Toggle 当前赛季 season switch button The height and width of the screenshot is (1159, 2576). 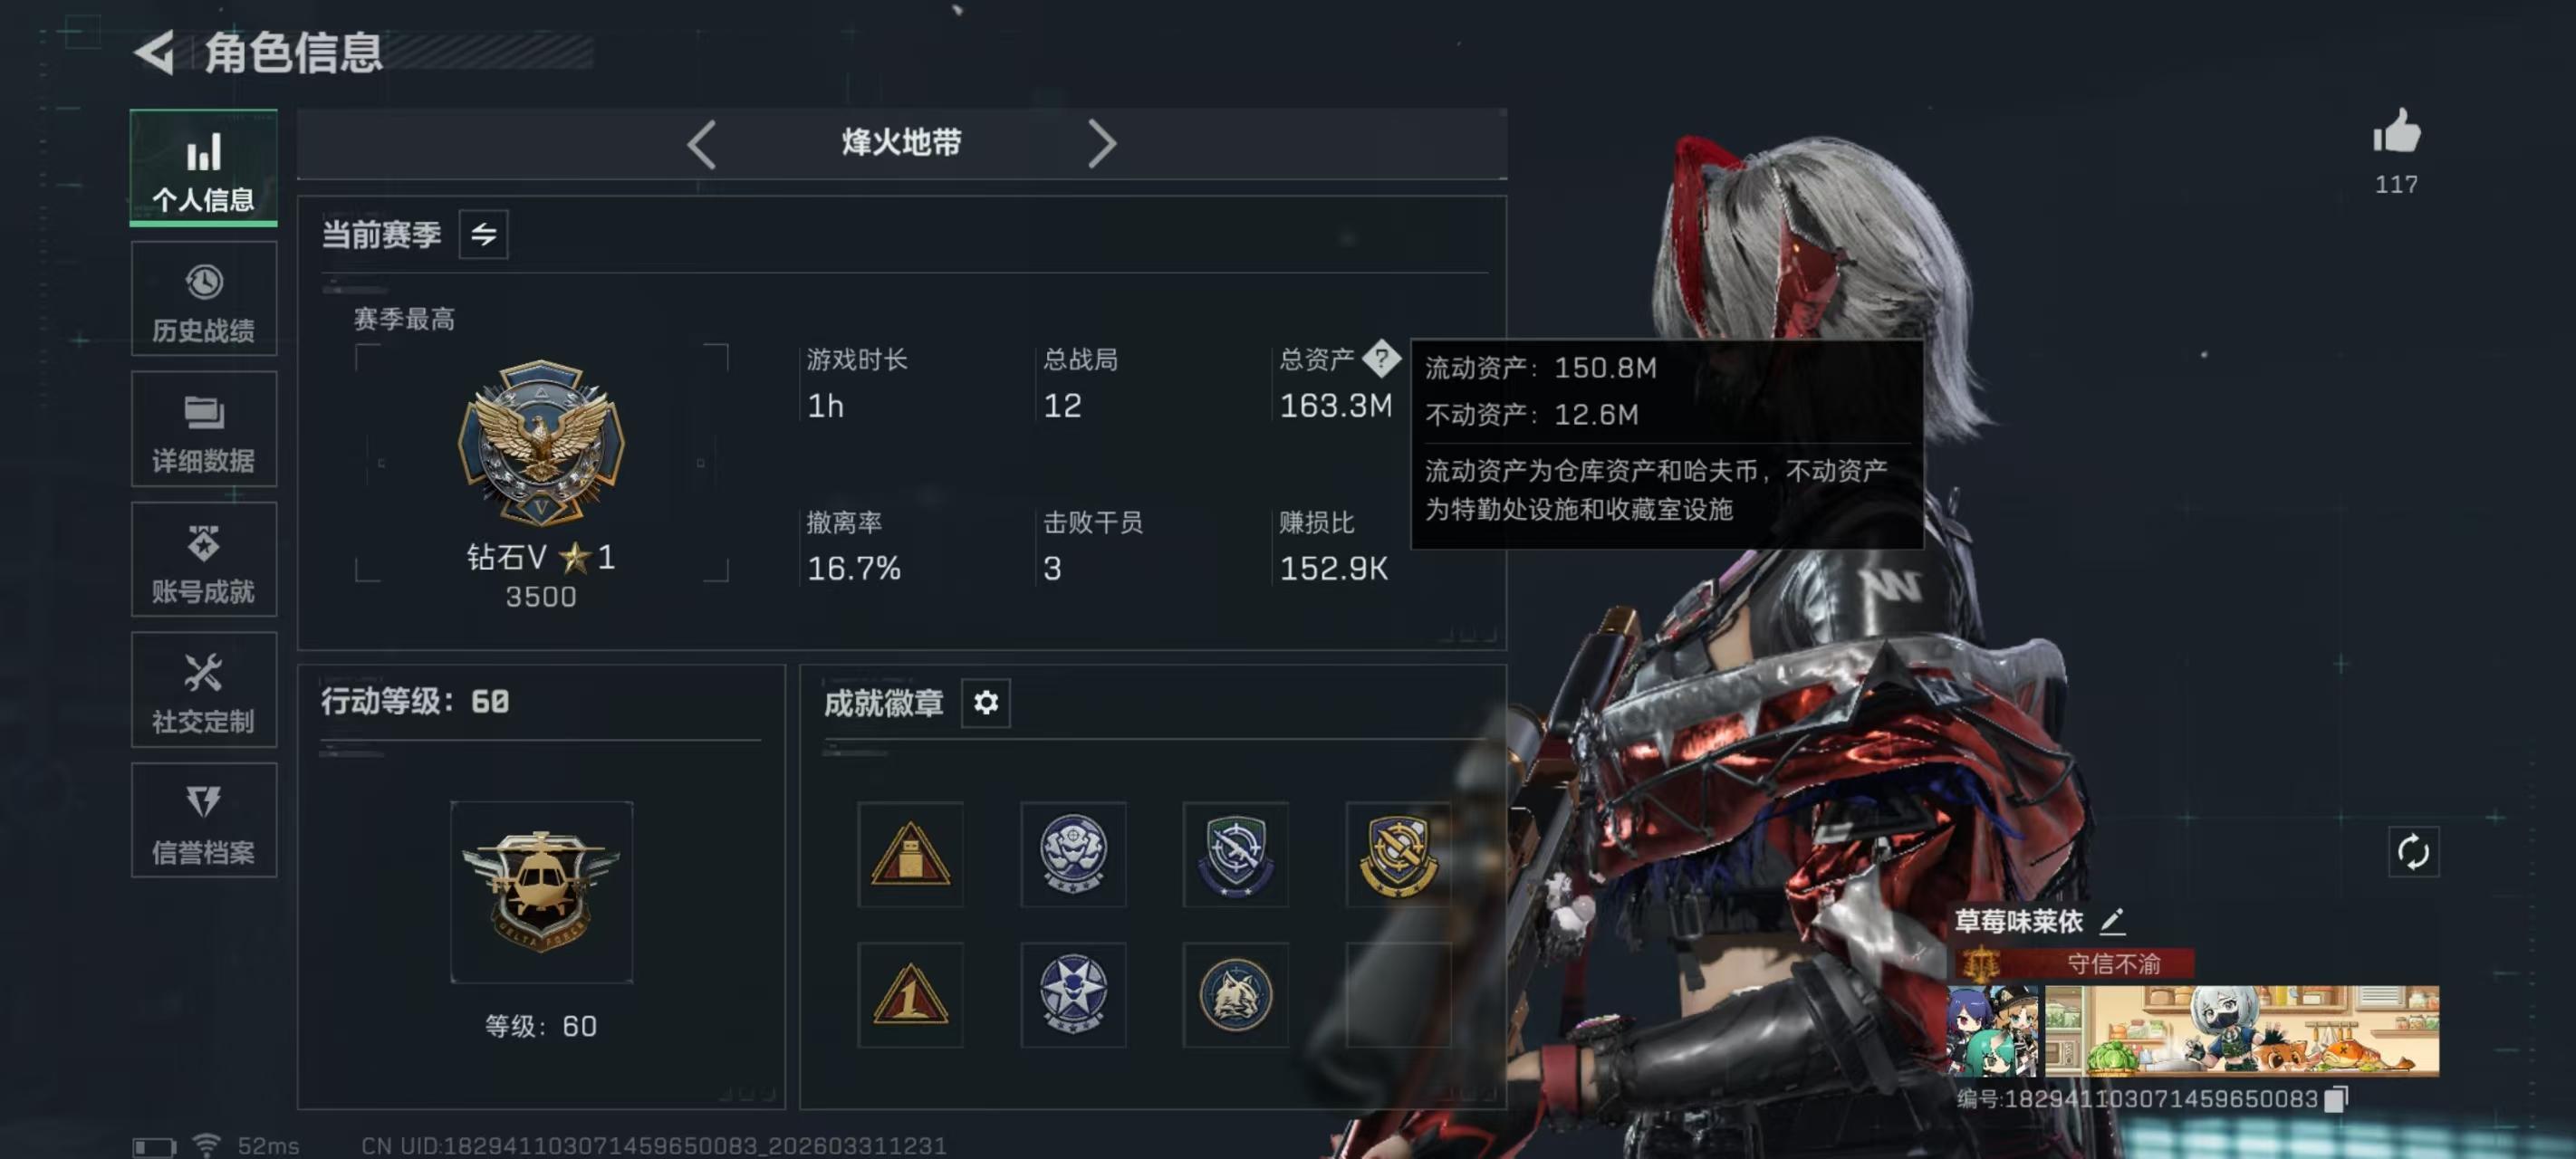483,234
